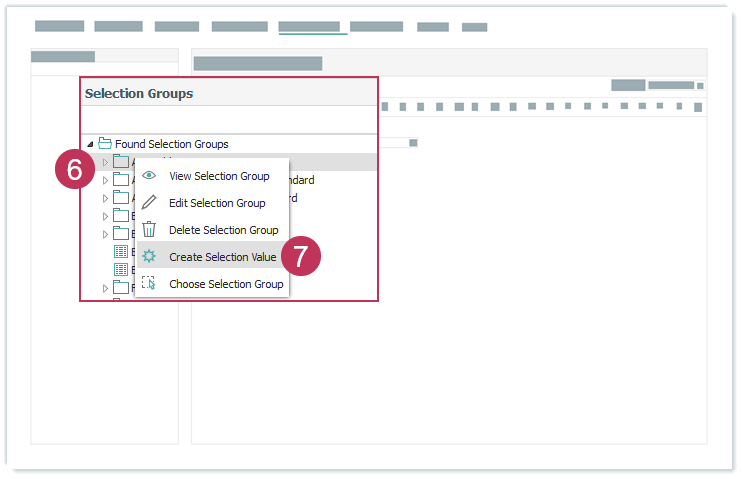
Task: Click the dashed cursor icon for Choose Selection Group
Action: coord(149,284)
